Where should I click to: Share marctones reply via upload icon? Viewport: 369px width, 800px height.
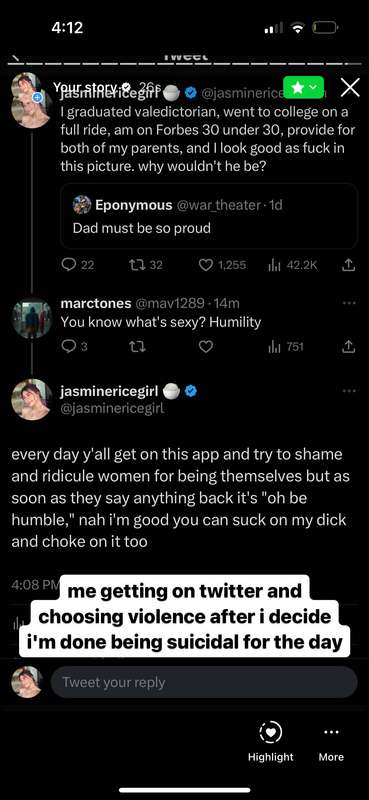[x=348, y=347]
